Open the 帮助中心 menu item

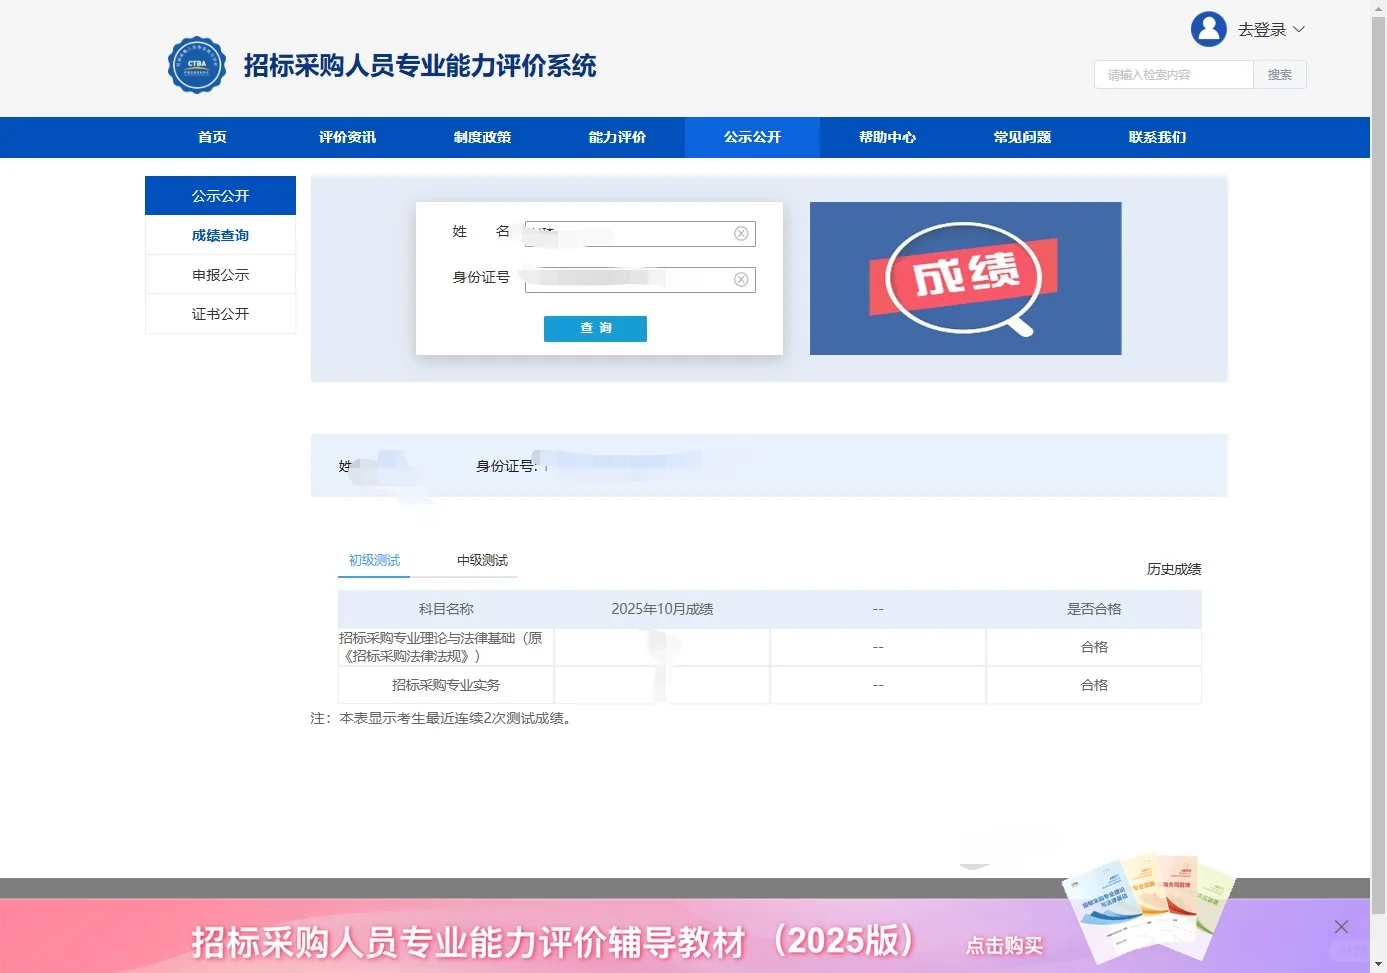[x=887, y=137]
